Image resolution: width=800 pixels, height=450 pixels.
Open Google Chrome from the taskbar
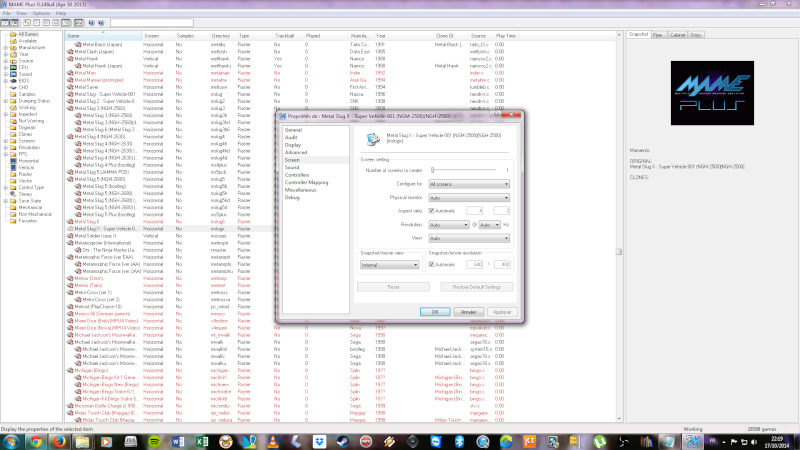[x=36, y=442]
